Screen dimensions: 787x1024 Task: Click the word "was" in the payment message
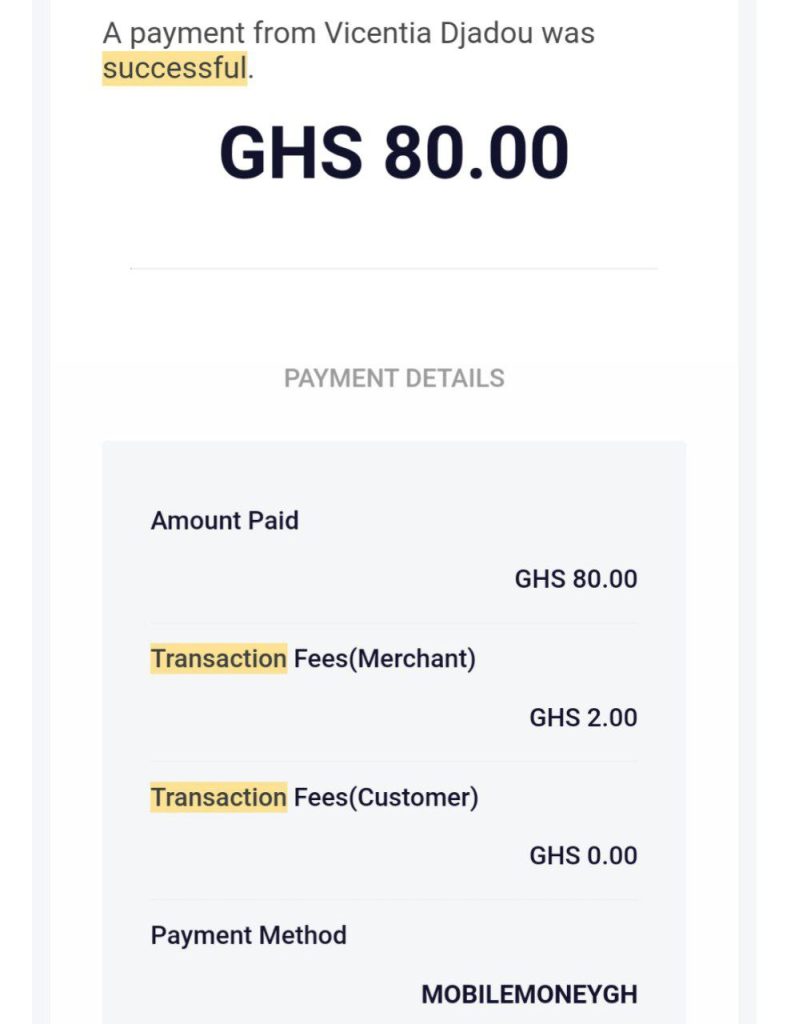click(567, 33)
